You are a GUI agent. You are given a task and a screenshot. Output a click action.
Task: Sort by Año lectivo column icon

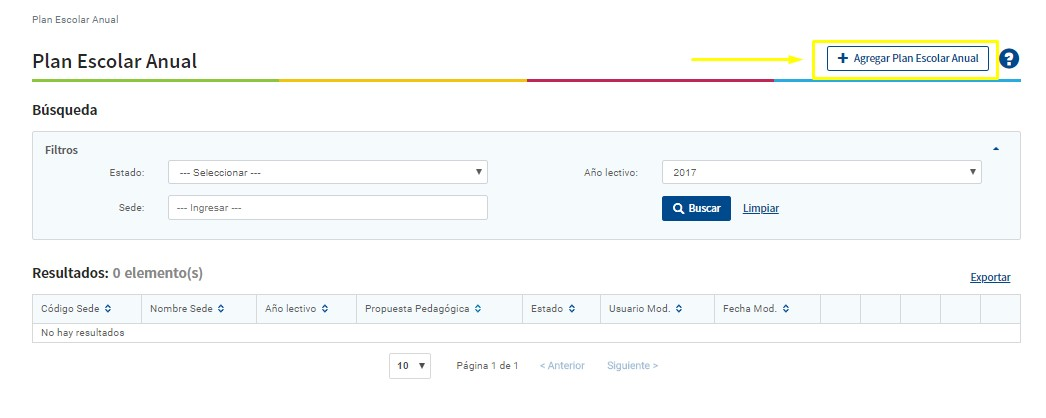[325, 309]
